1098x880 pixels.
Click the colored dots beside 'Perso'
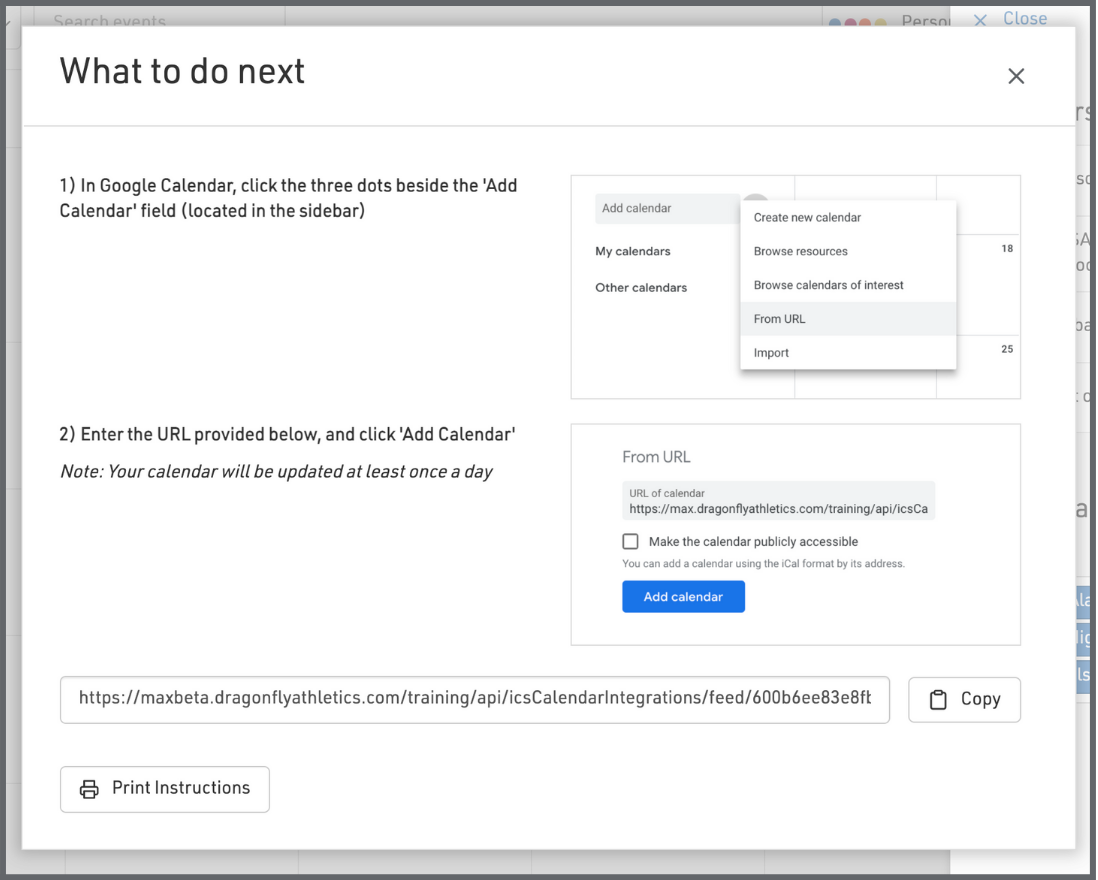tap(857, 22)
